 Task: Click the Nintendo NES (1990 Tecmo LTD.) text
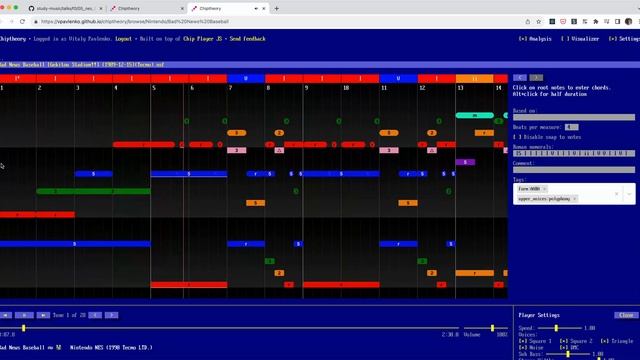click(111, 348)
